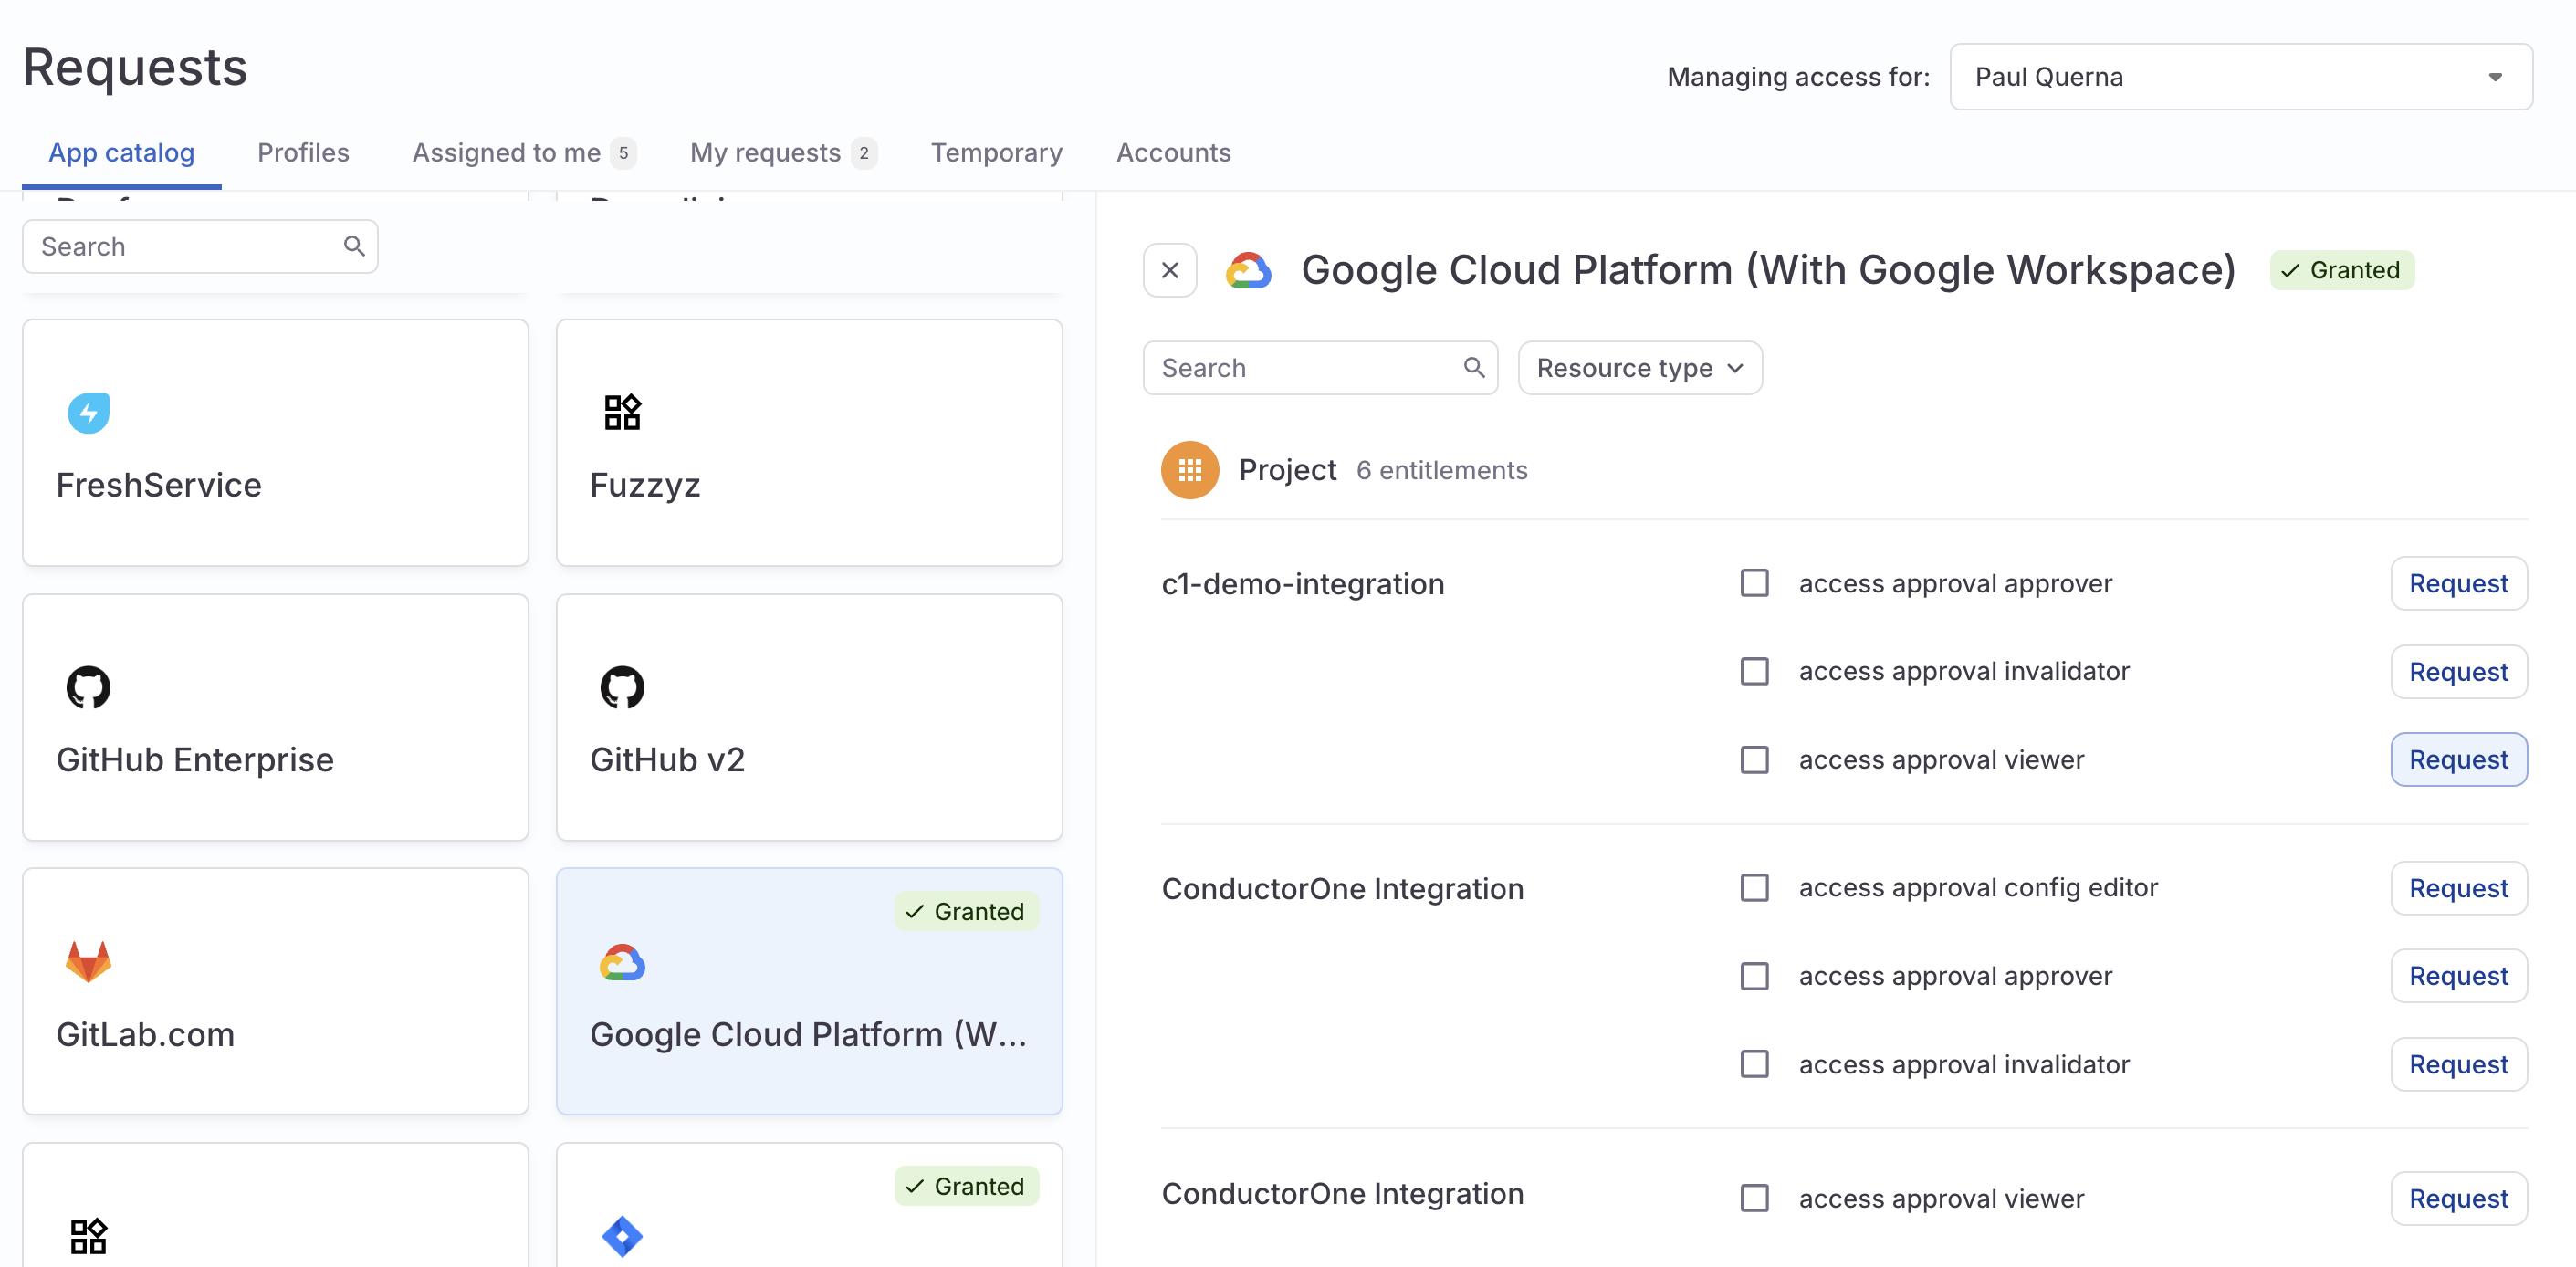Click the Google Cloud icon in the catalog card
Screen dimensions: 2576x1267
(x=622, y=962)
